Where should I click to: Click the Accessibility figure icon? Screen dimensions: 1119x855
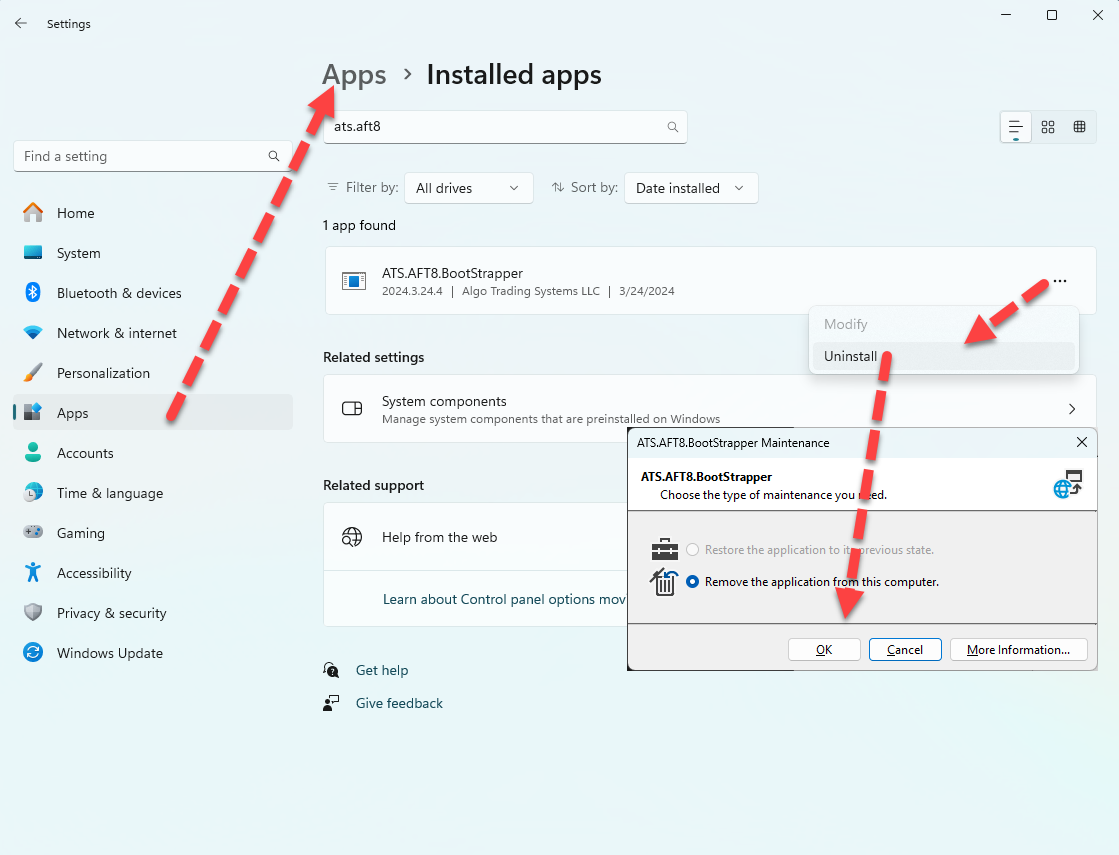[x=33, y=572]
